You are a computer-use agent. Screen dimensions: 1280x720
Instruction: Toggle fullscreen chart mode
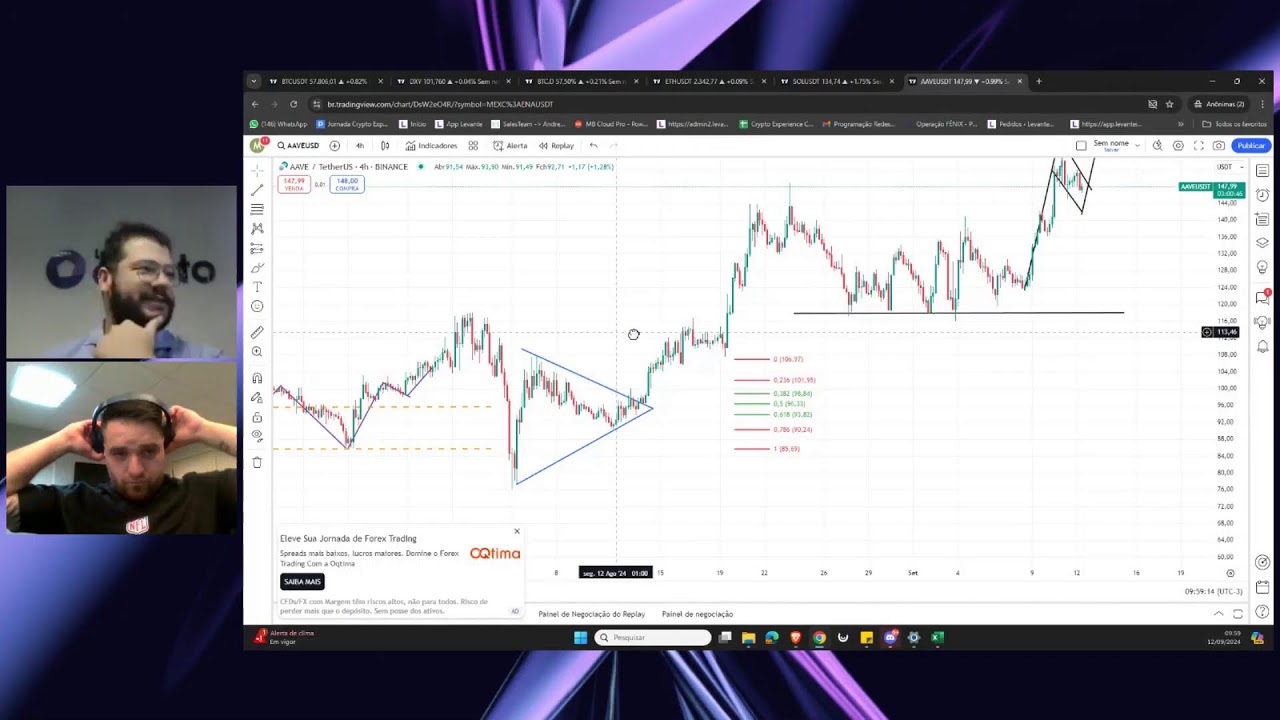[1198, 145]
